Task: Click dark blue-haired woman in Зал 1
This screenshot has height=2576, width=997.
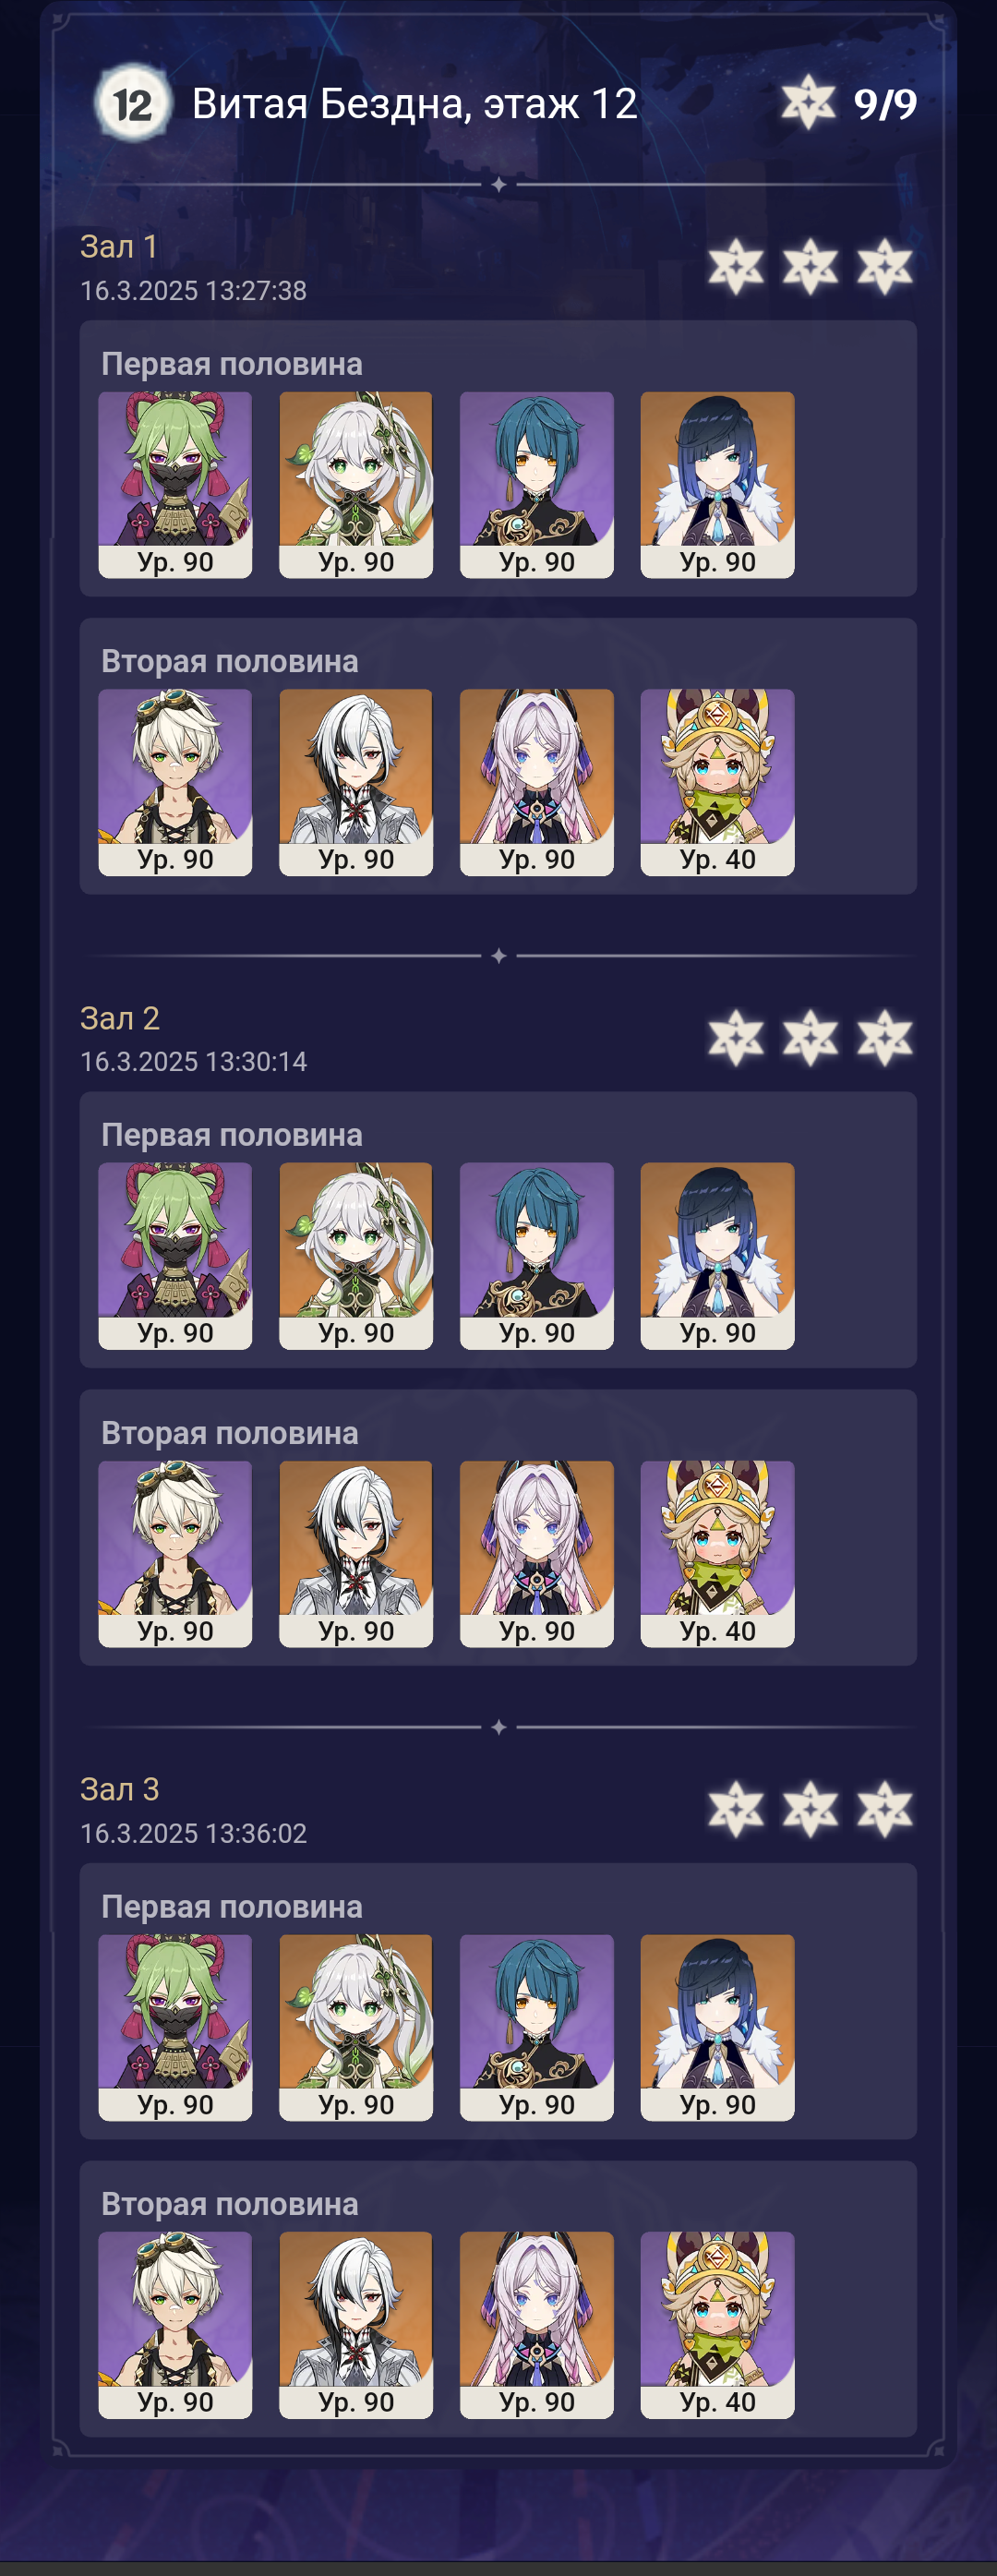Action: point(718,484)
